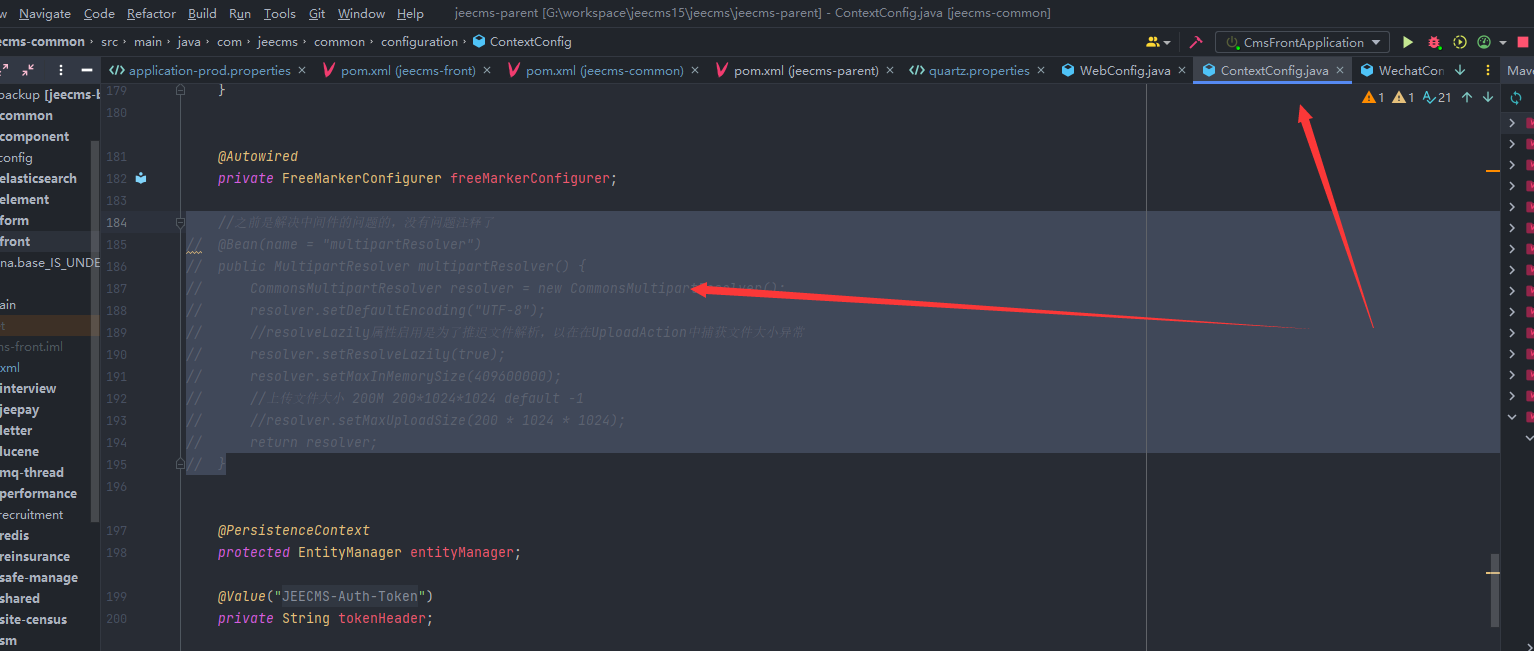The width and height of the screenshot is (1534, 651).
Task: Start debugging with the bug icon
Action: 1434,42
